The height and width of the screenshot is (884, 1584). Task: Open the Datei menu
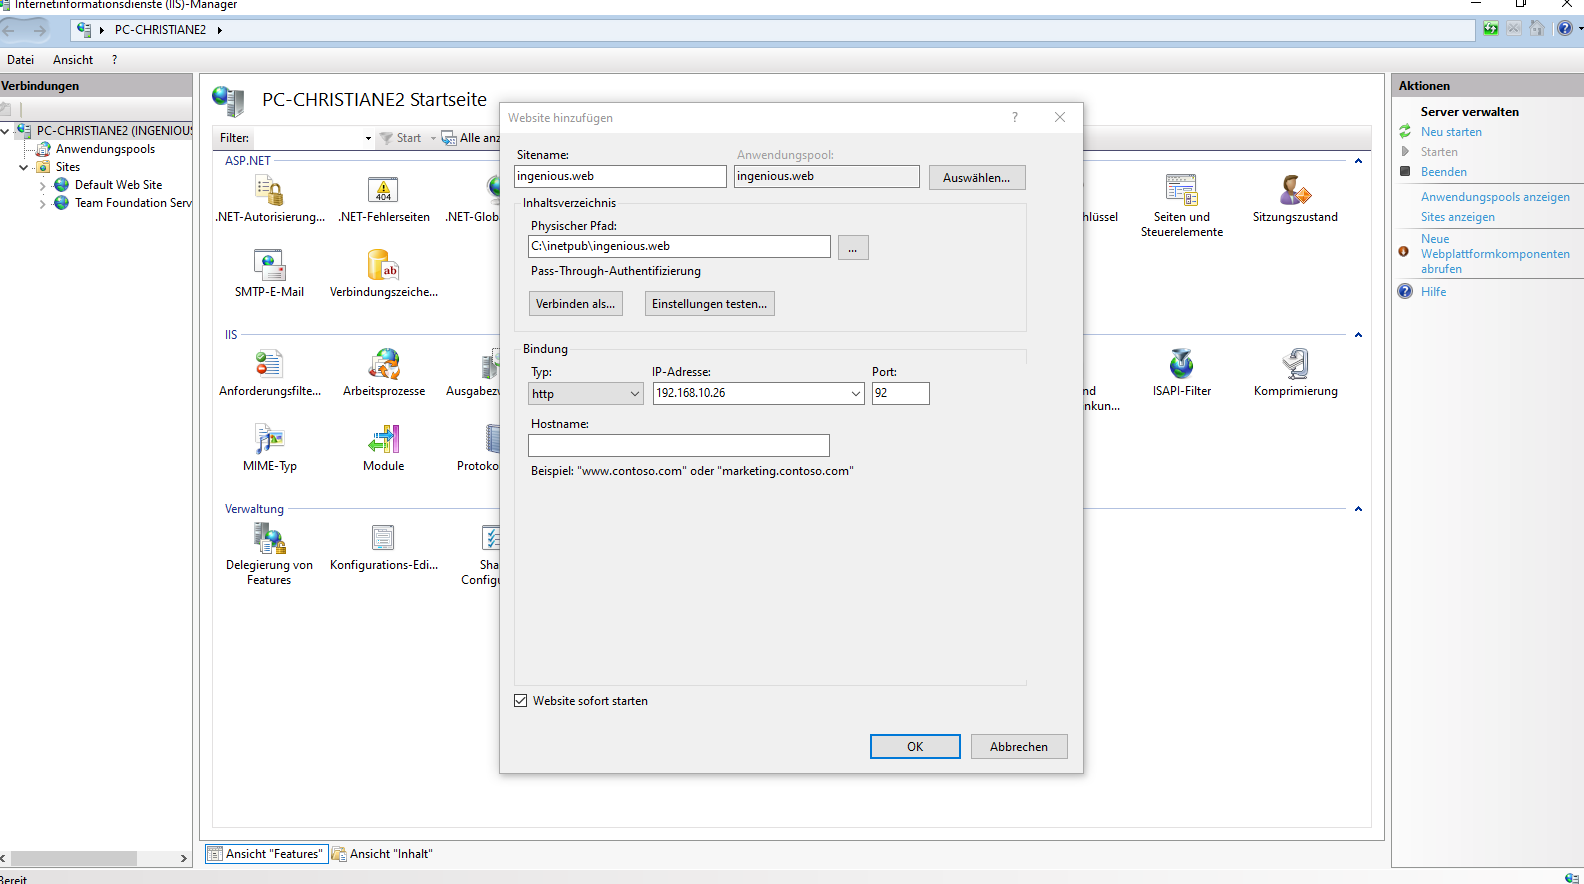click(x=21, y=60)
